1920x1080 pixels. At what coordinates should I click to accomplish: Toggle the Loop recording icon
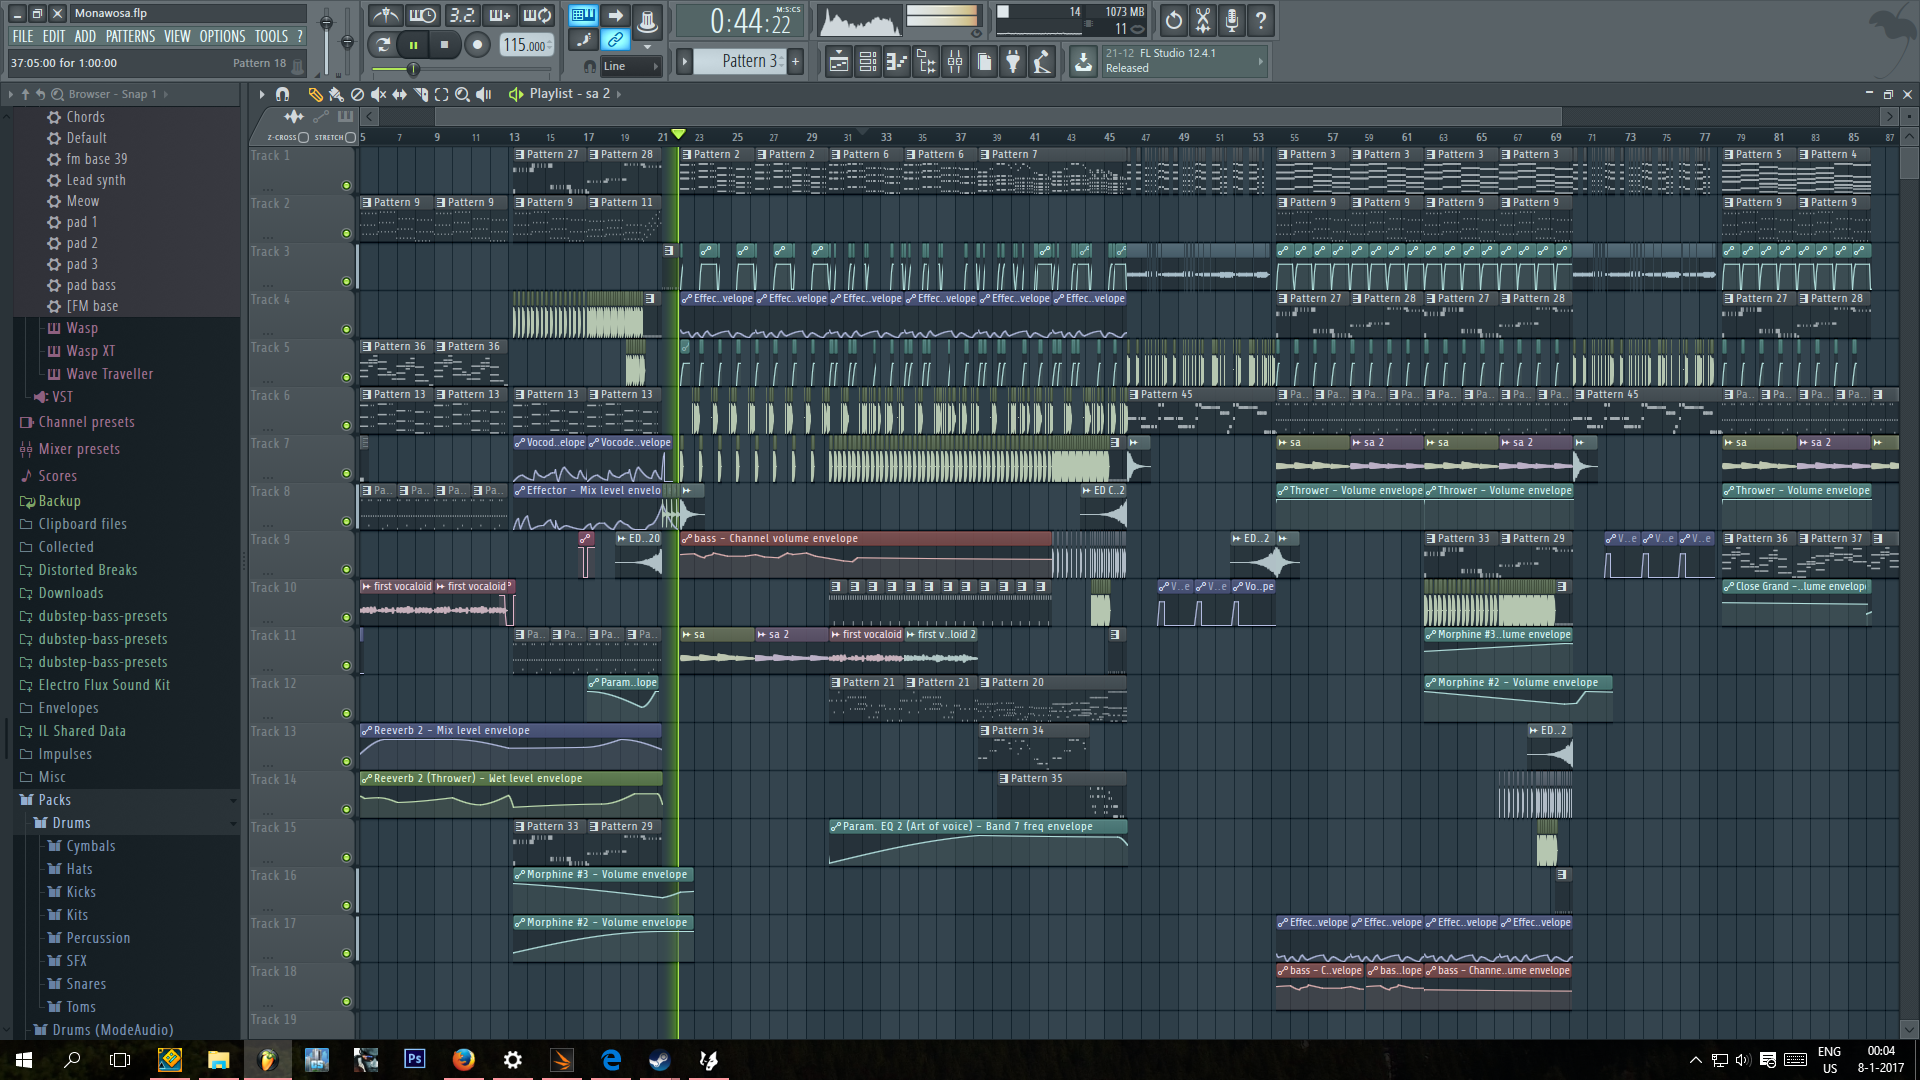coord(537,15)
